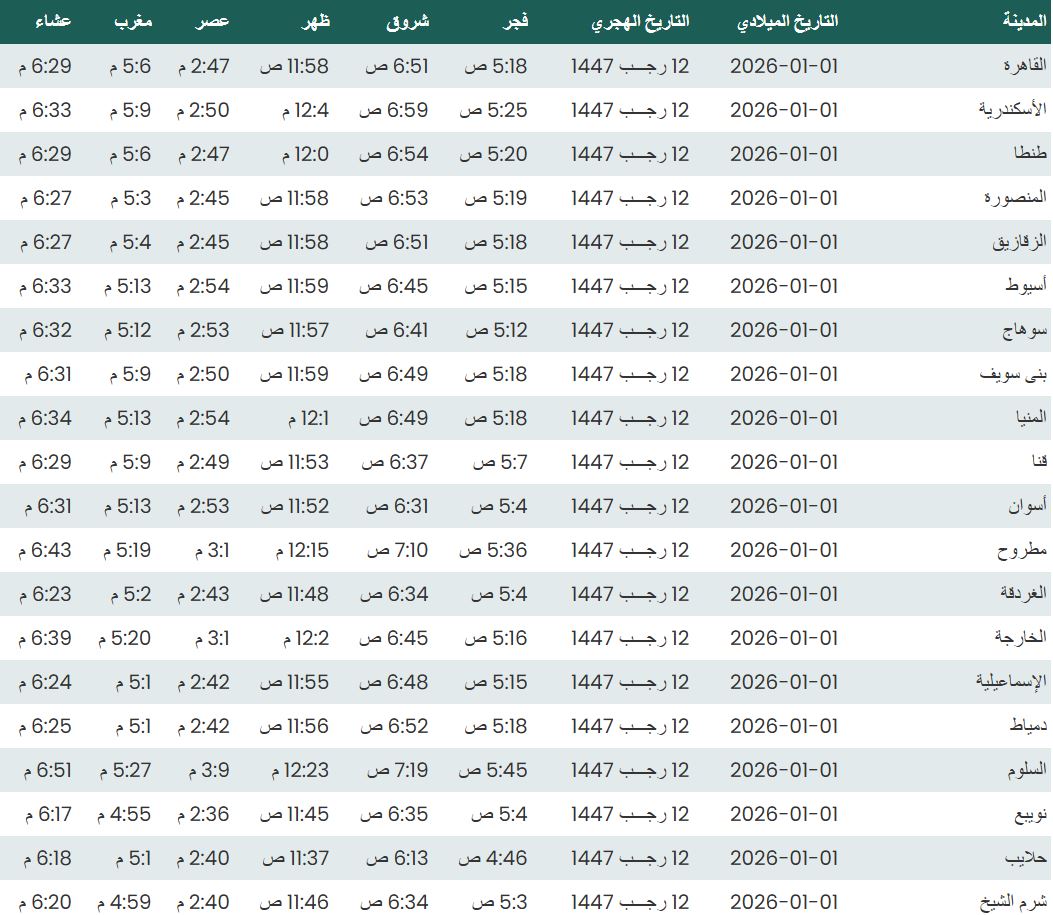The height and width of the screenshot is (915, 1053).
Task: Click Fajr time 5:20 ص for طنطا
Action: 494,154
